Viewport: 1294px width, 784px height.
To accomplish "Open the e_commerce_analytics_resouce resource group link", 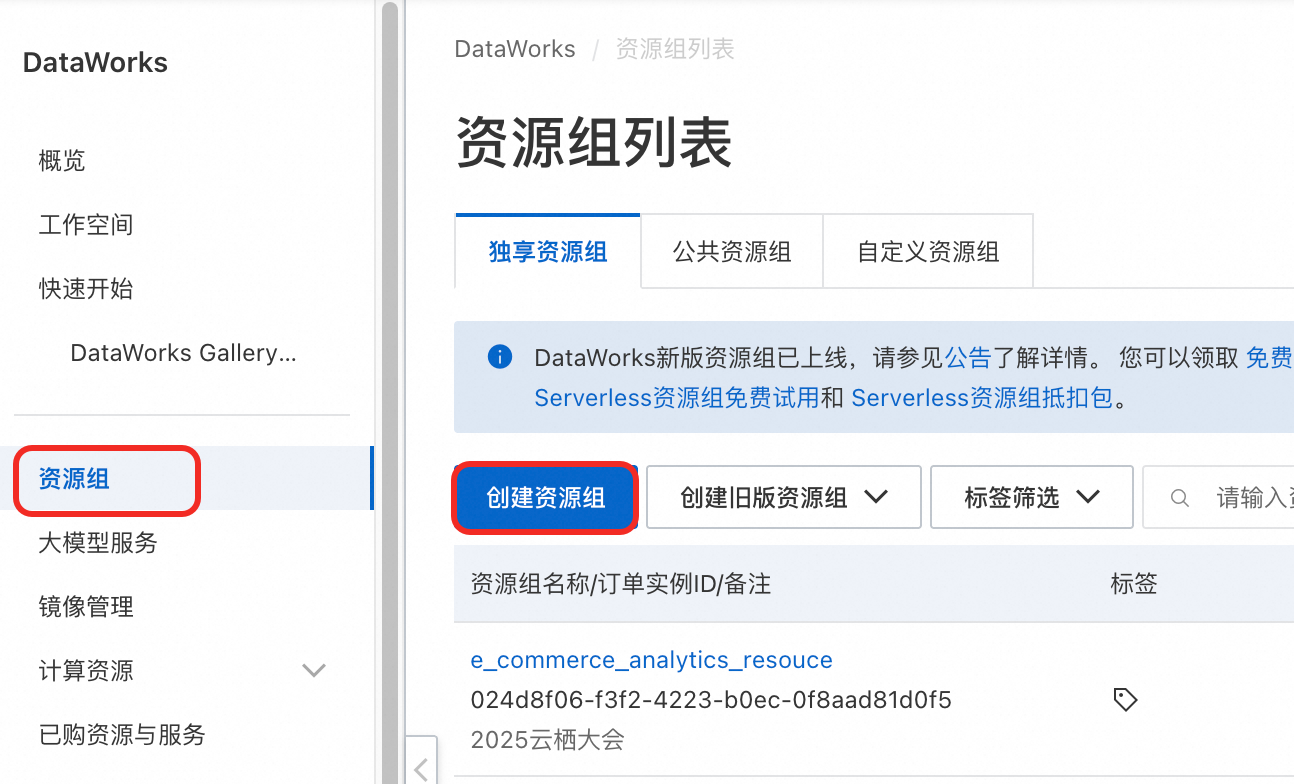I will (x=652, y=660).
